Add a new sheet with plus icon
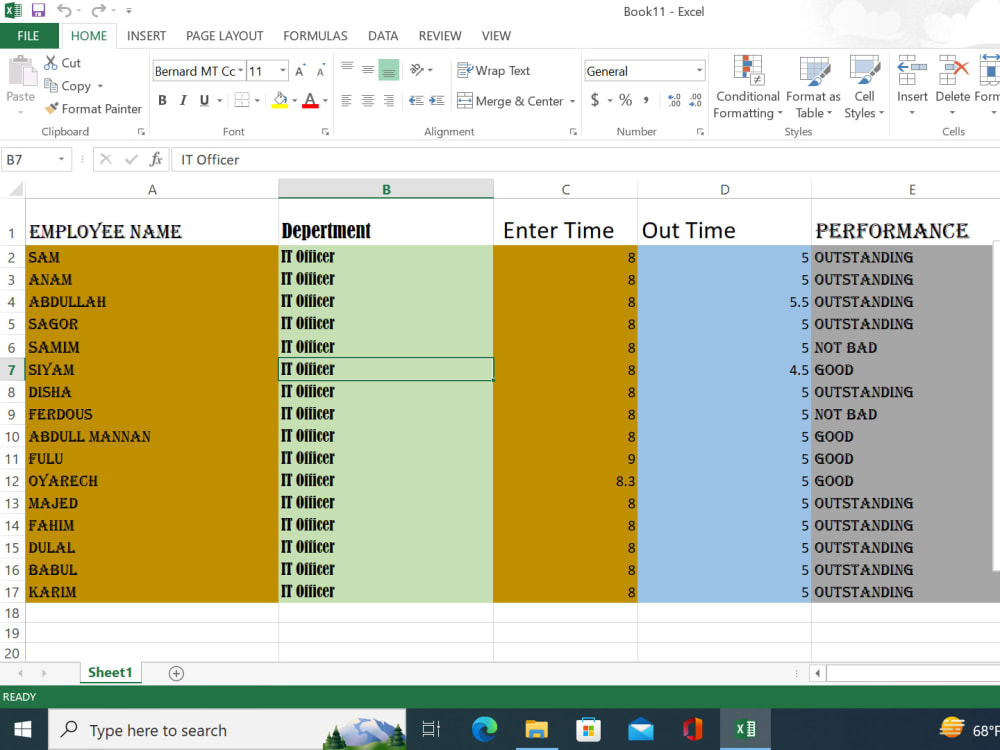Image resolution: width=1000 pixels, height=750 pixels. pos(176,673)
